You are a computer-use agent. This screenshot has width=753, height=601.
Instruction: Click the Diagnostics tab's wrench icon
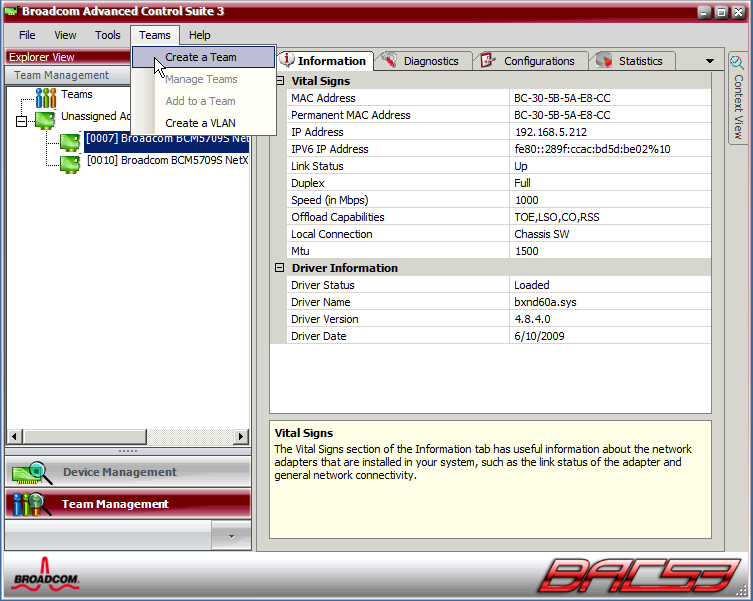click(389, 61)
